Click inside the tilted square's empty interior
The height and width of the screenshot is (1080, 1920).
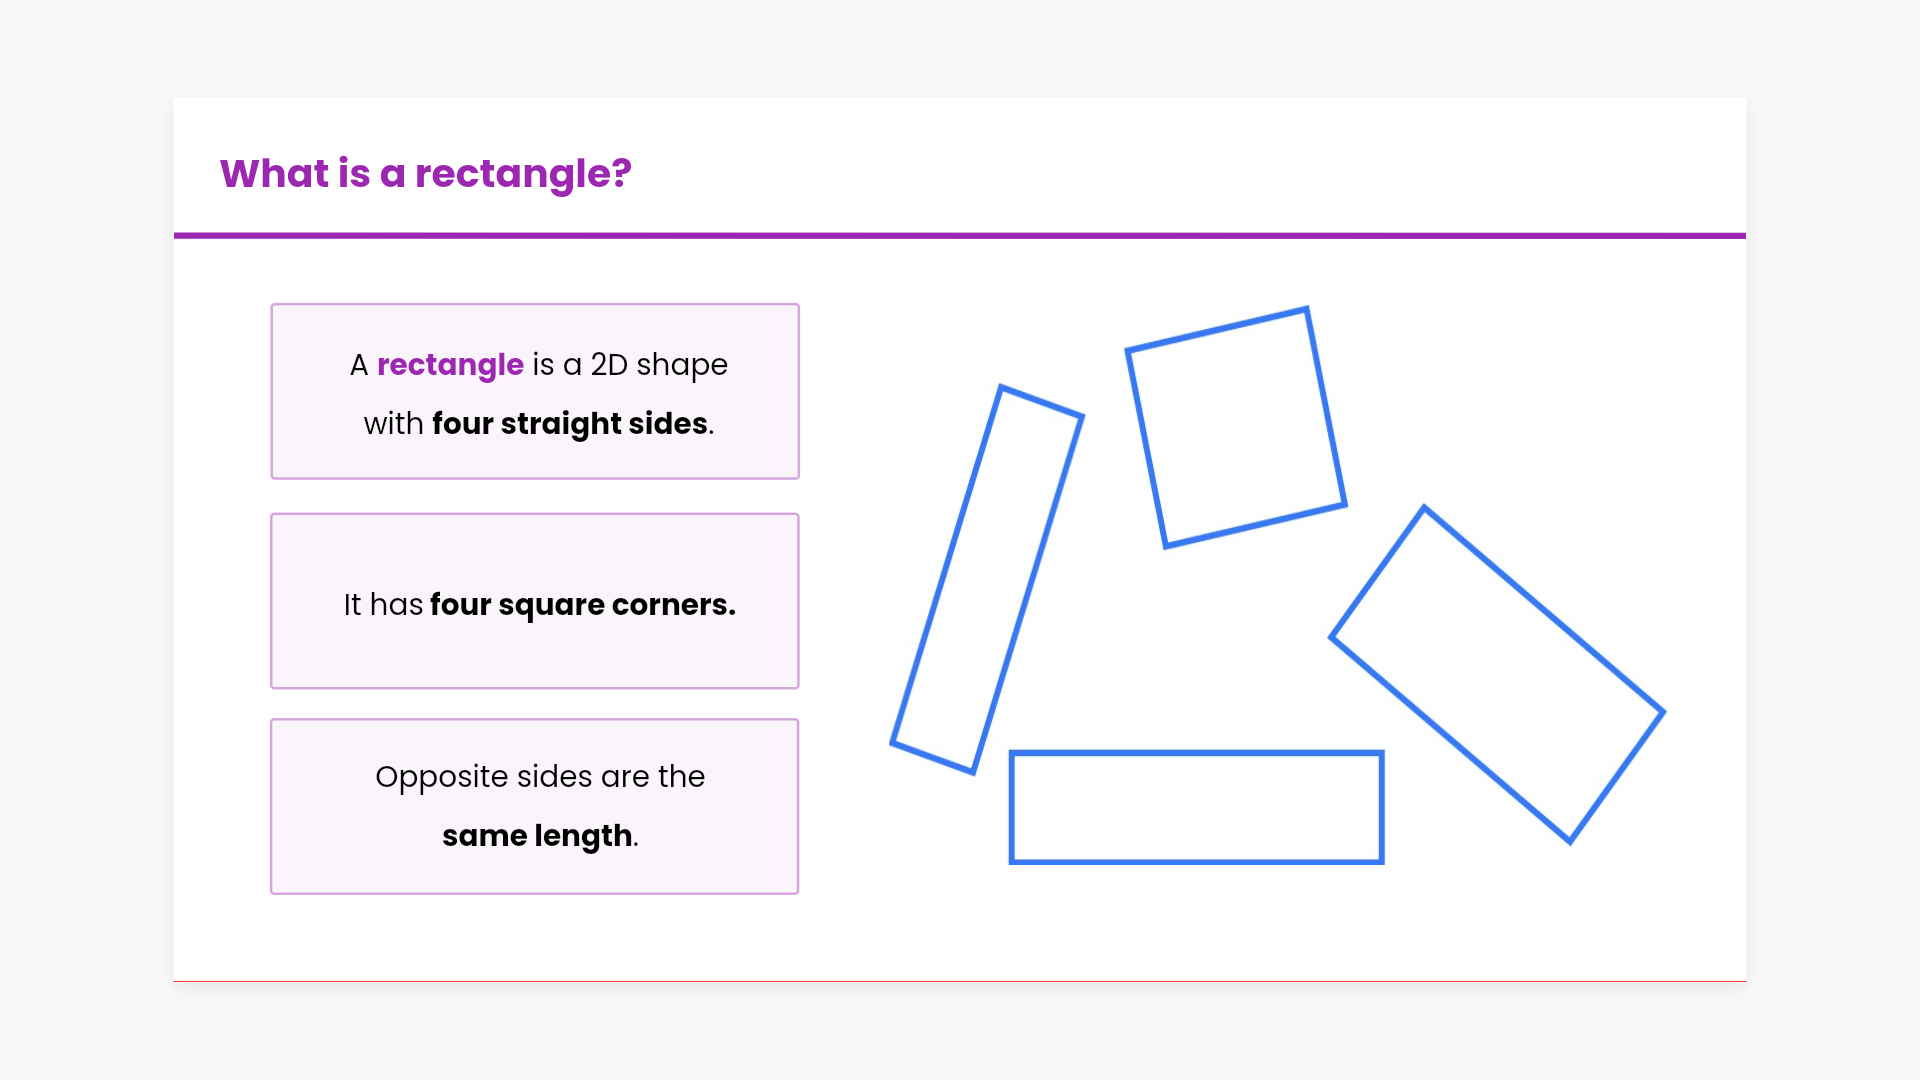coord(1236,428)
